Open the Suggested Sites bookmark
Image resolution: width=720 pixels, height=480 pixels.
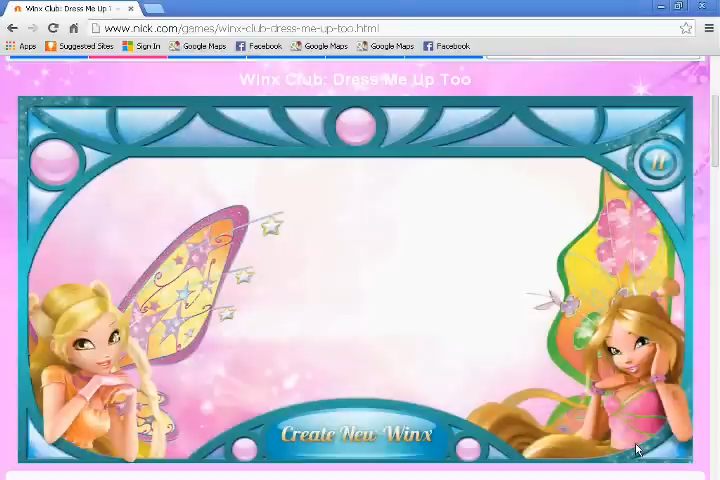79,46
